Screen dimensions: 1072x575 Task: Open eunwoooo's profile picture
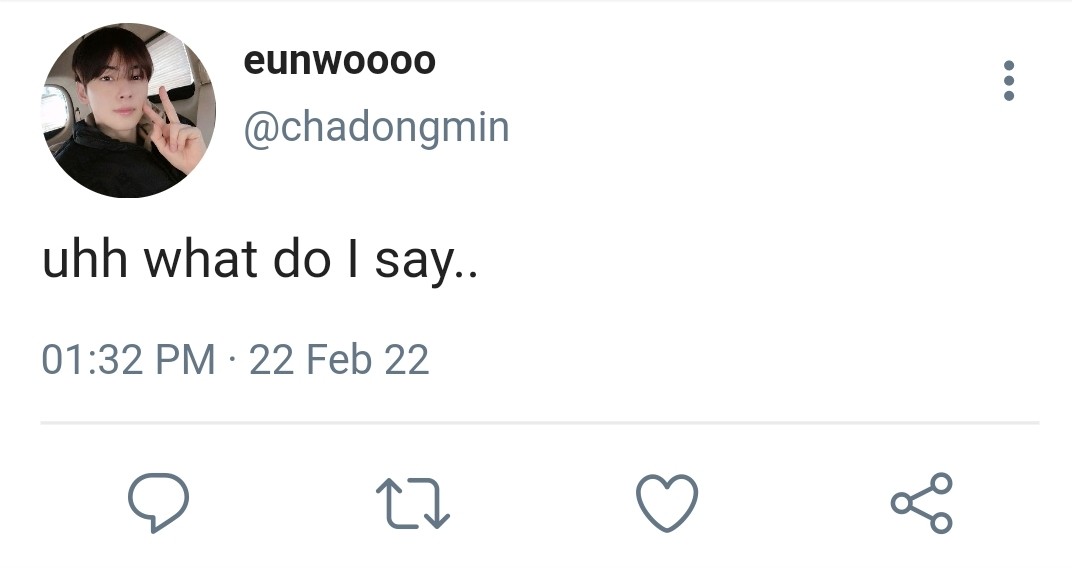point(128,110)
